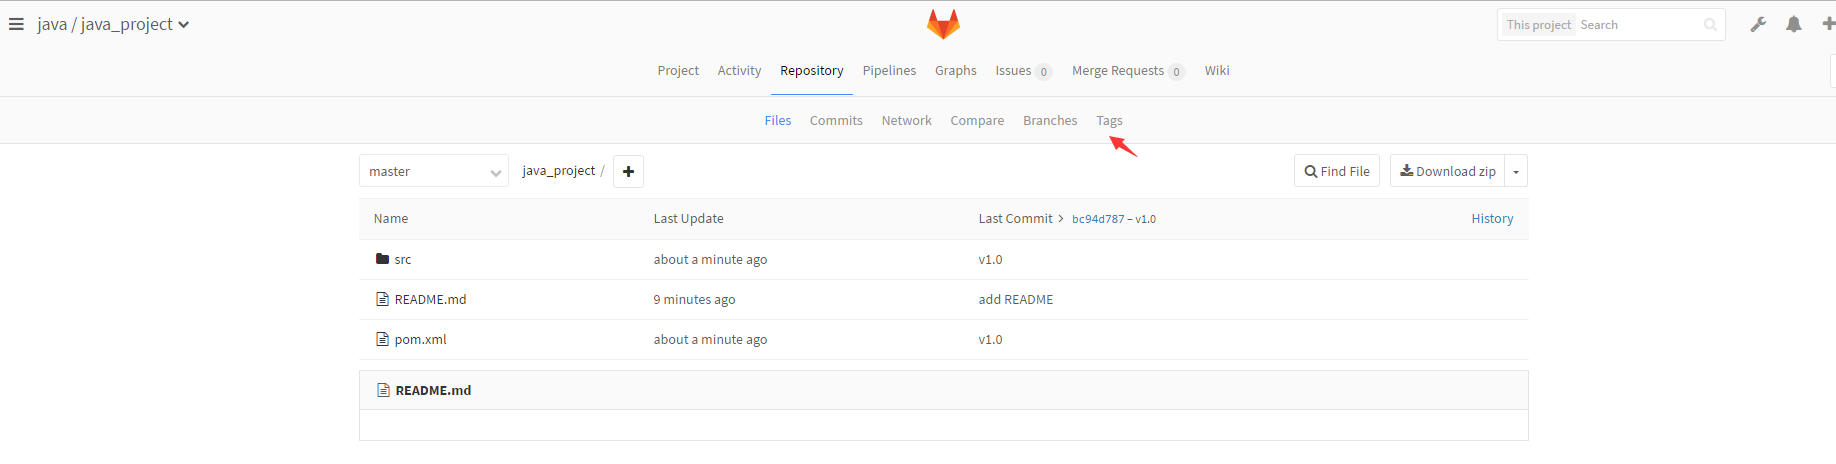Click plus button next to java_project path

point(628,171)
